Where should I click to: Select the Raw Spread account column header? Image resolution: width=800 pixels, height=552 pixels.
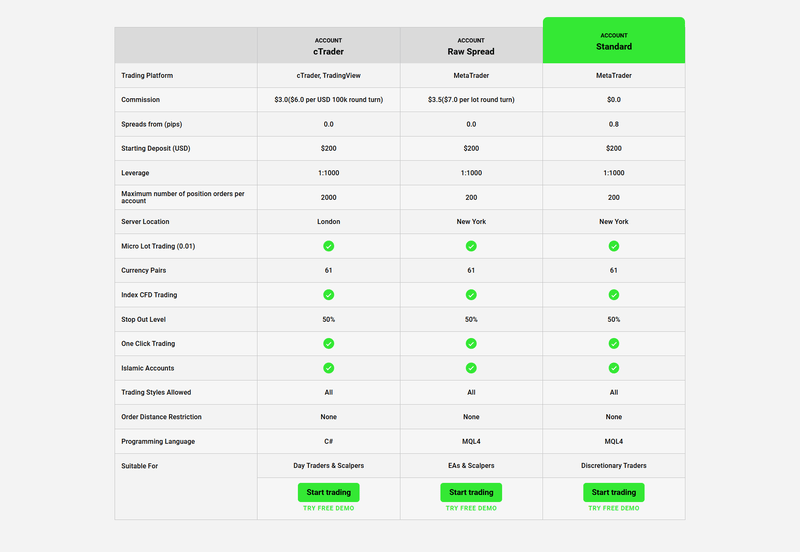pyautogui.click(x=471, y=45)
